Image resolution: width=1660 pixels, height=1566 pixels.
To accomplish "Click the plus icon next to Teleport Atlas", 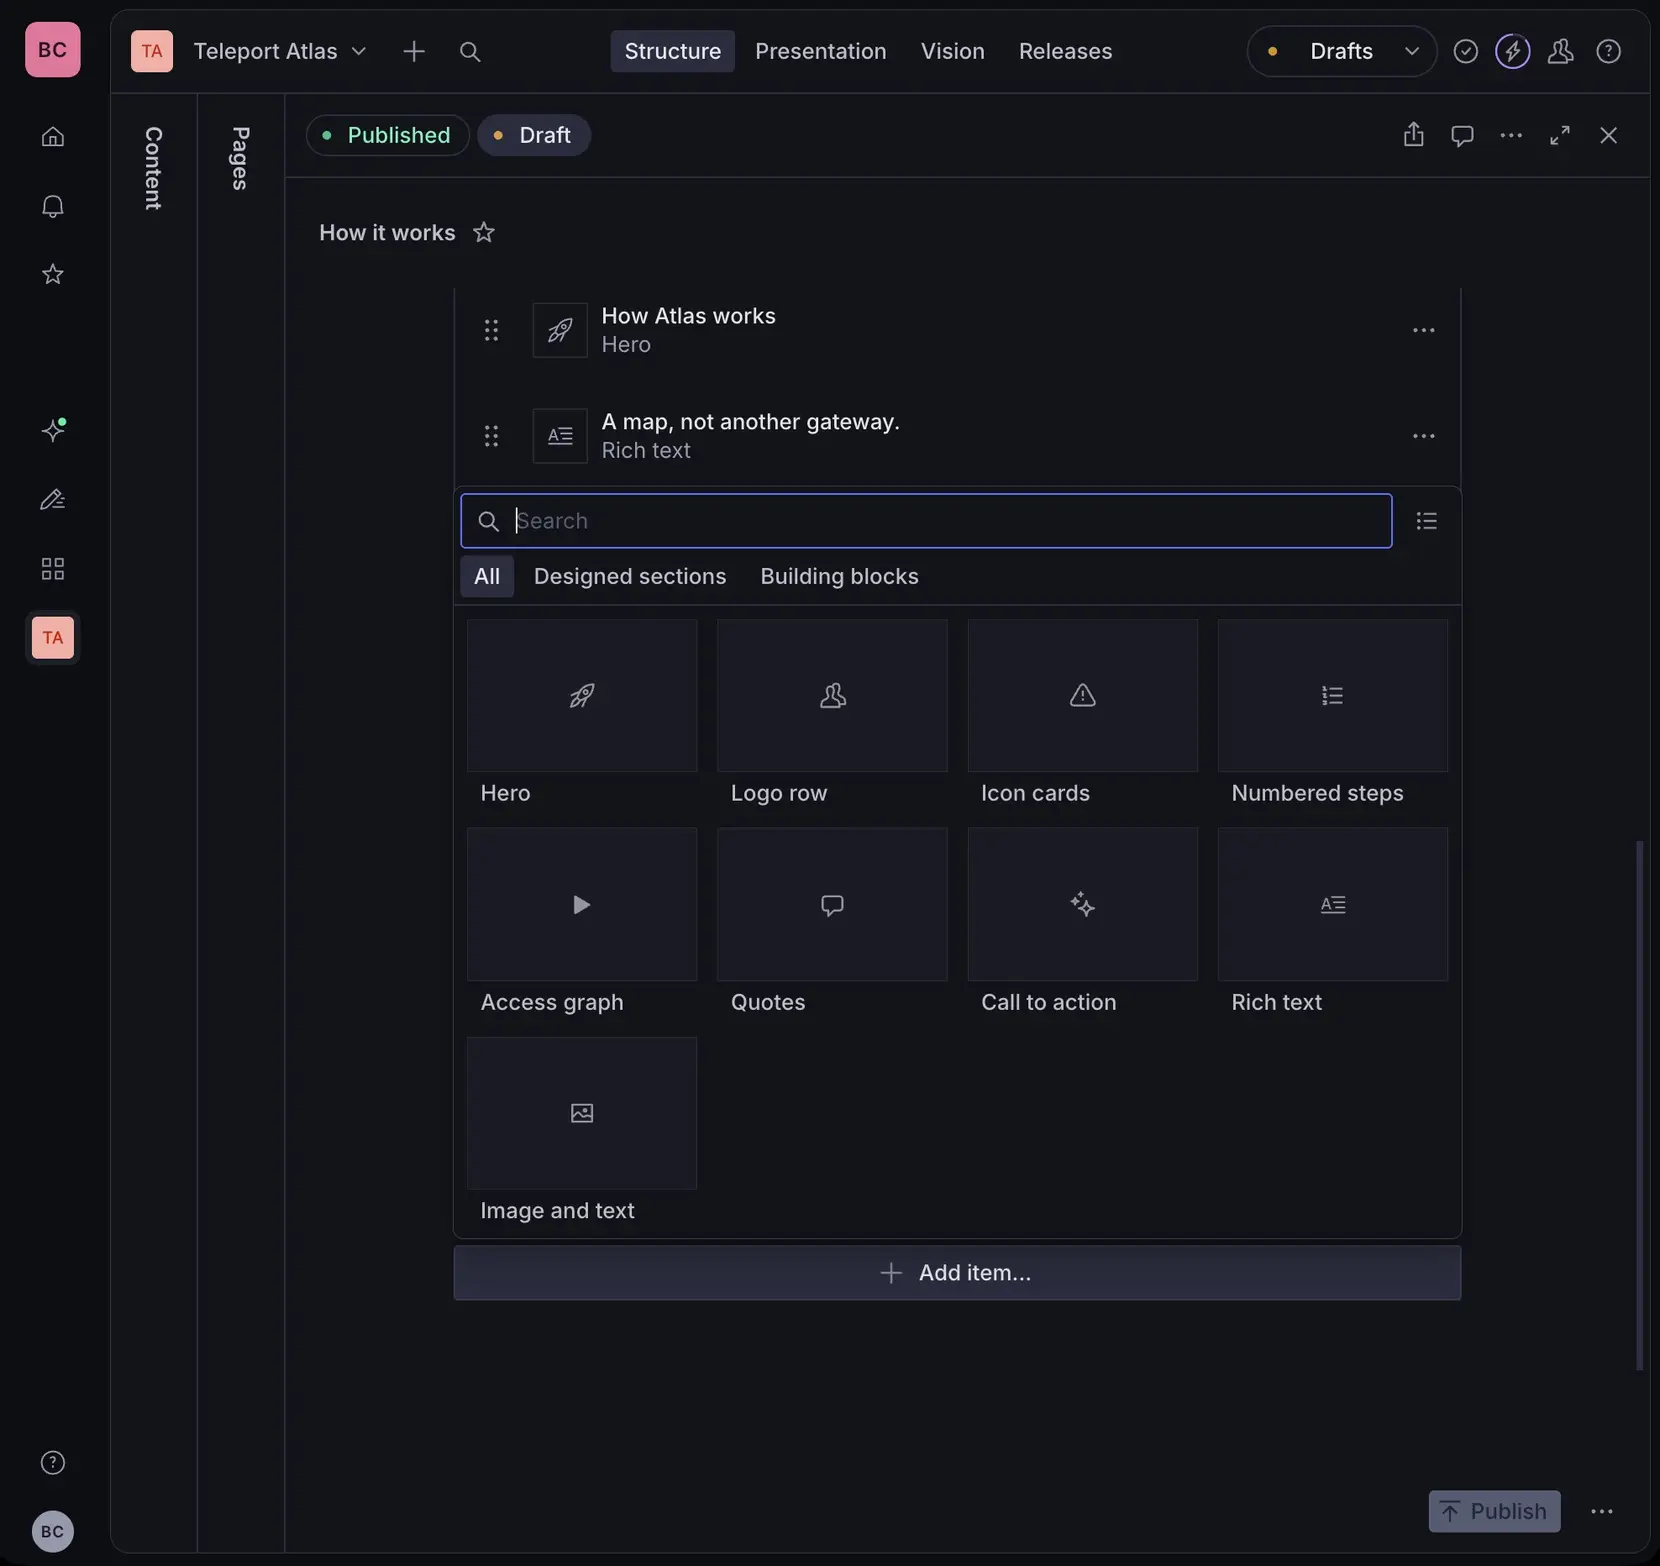I will click(413, 51).
